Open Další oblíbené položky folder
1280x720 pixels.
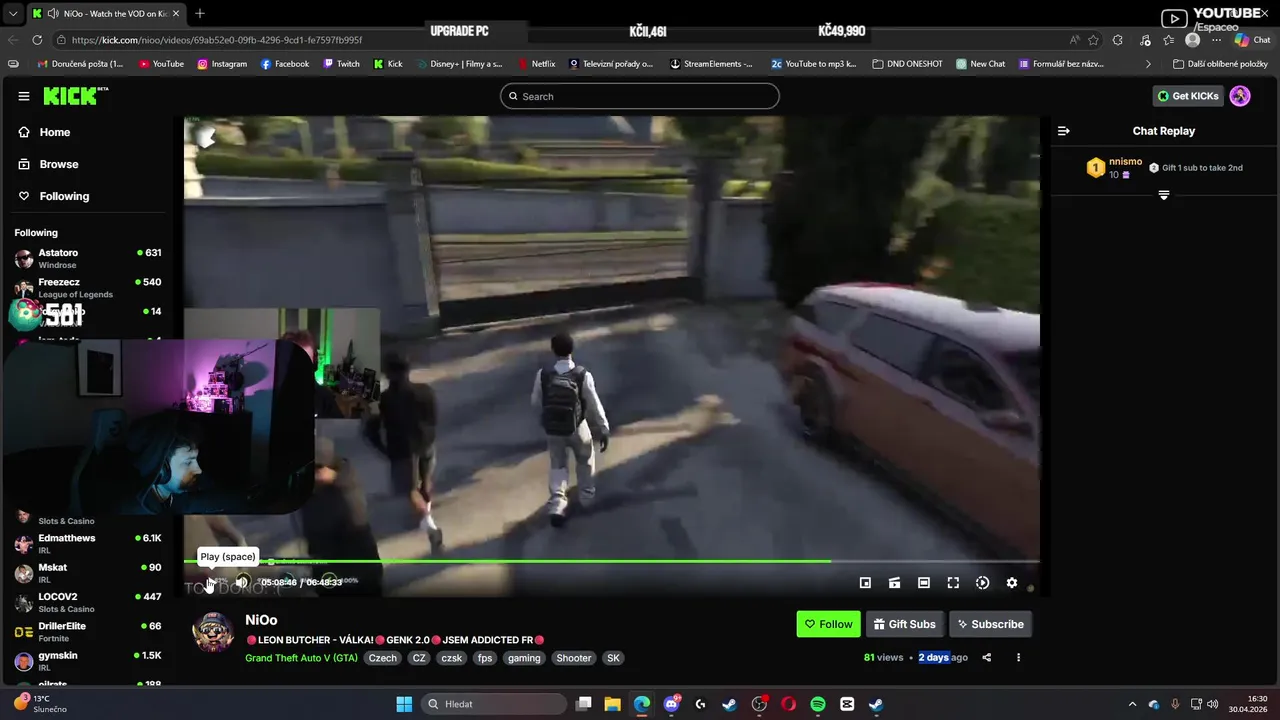tap(1220, 64)
